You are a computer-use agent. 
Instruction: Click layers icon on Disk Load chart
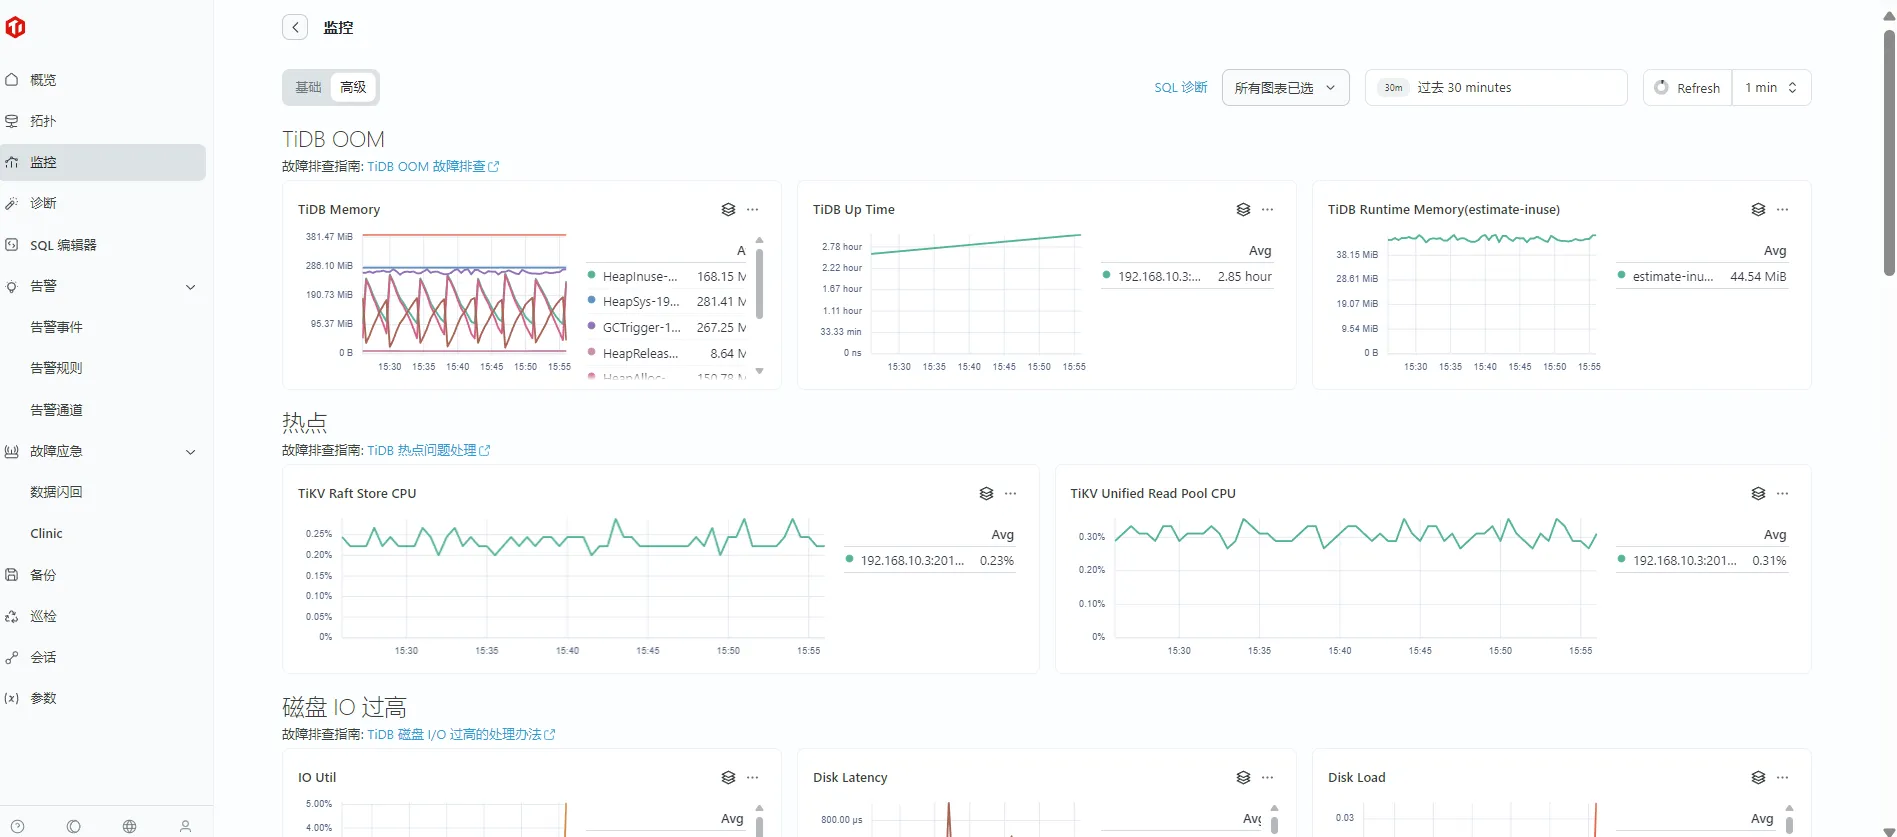[1758, 777]
